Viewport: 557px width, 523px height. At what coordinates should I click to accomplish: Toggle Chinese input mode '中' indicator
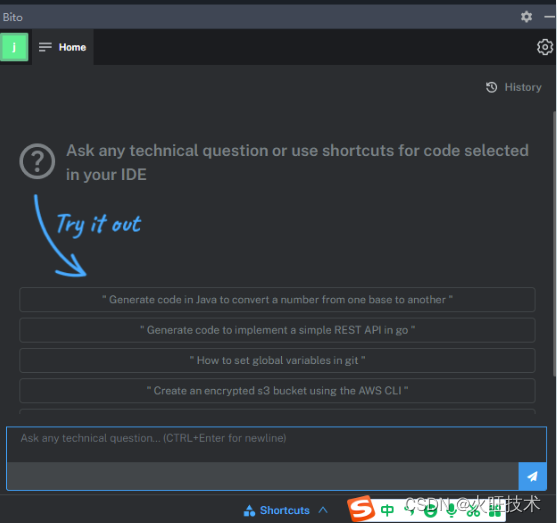pyautogui.click(x=387, y=511)
